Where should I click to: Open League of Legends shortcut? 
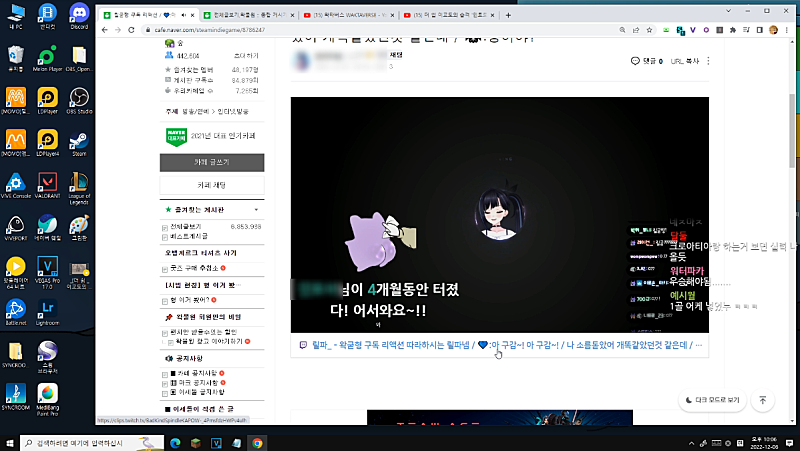79,188
